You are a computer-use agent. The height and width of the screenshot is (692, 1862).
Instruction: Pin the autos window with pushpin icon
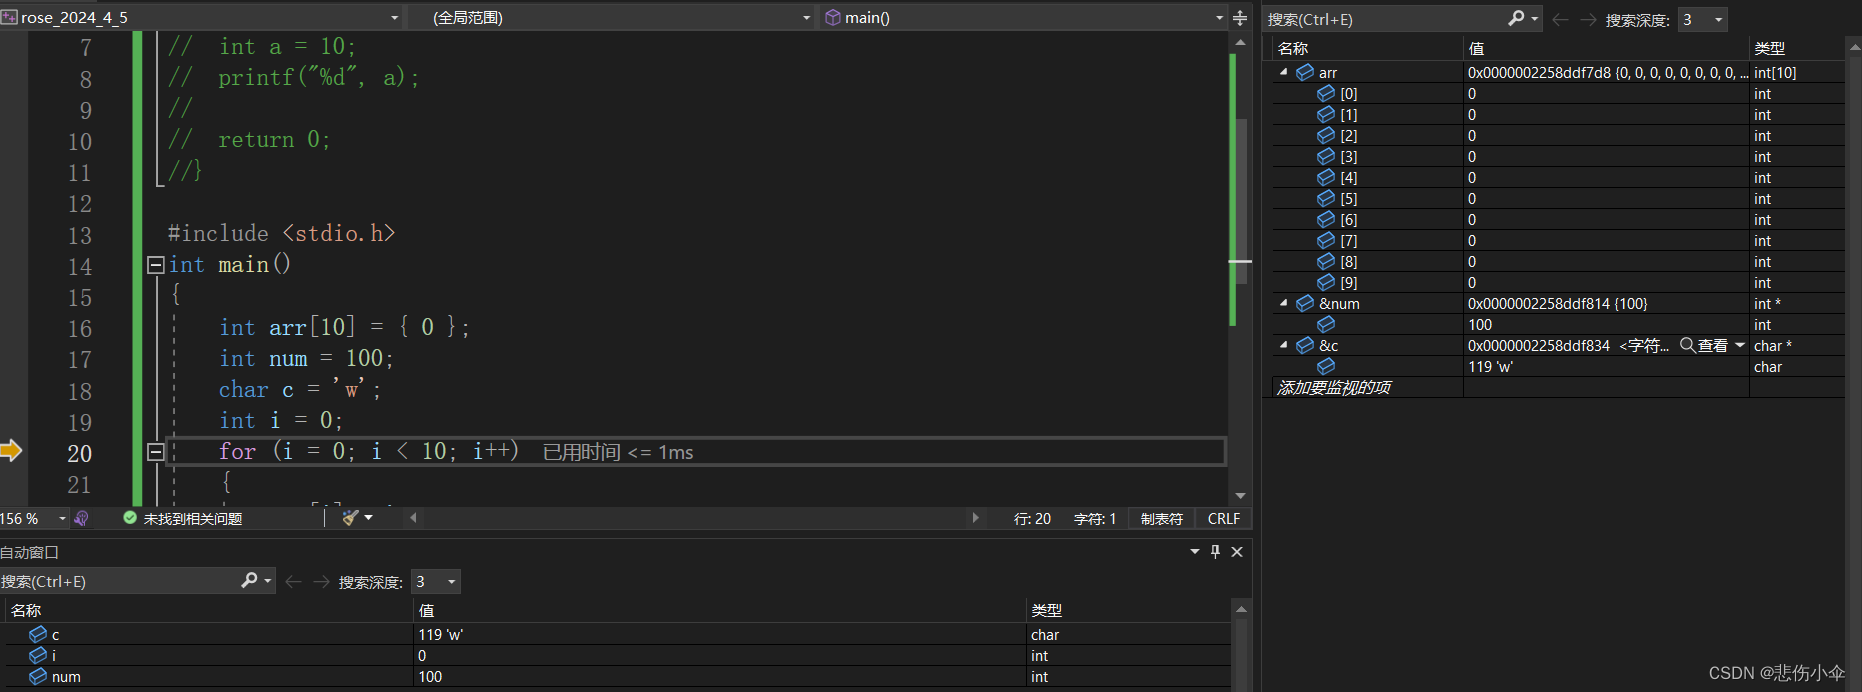(x=1215, y=551)
